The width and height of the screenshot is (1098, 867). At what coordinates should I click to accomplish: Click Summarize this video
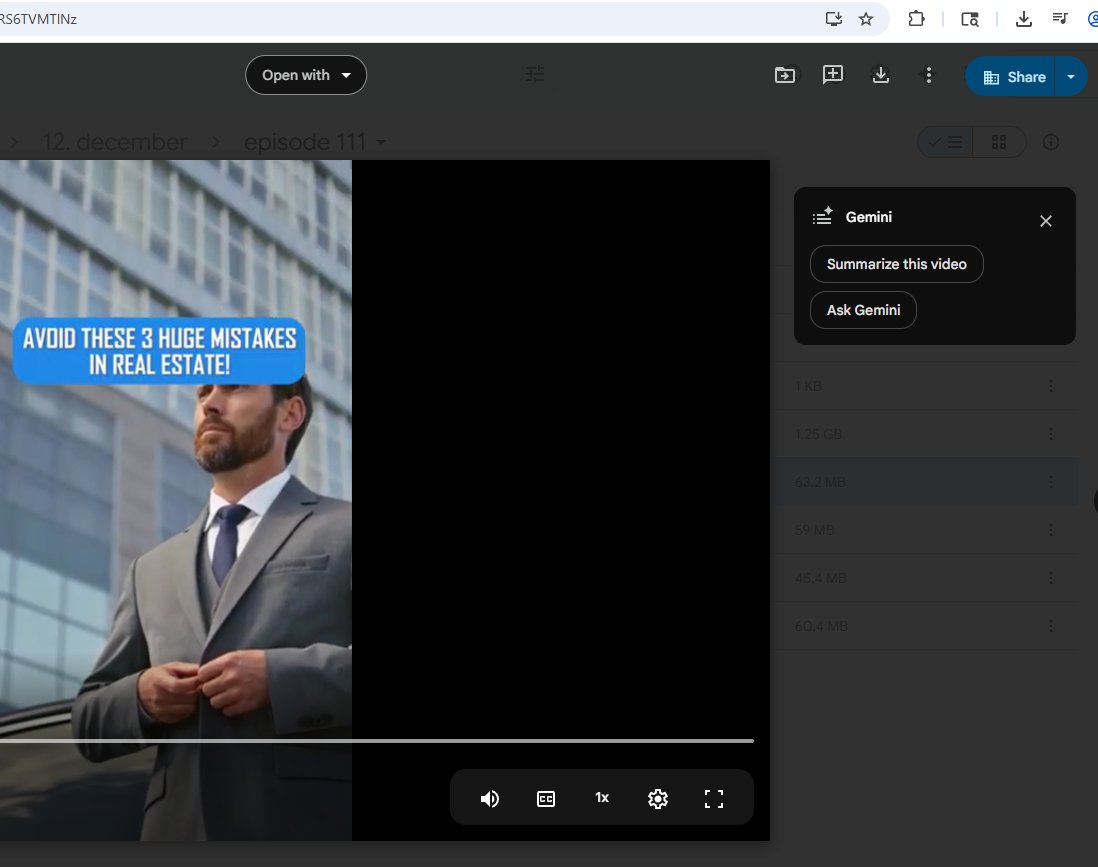click(896, 264)
